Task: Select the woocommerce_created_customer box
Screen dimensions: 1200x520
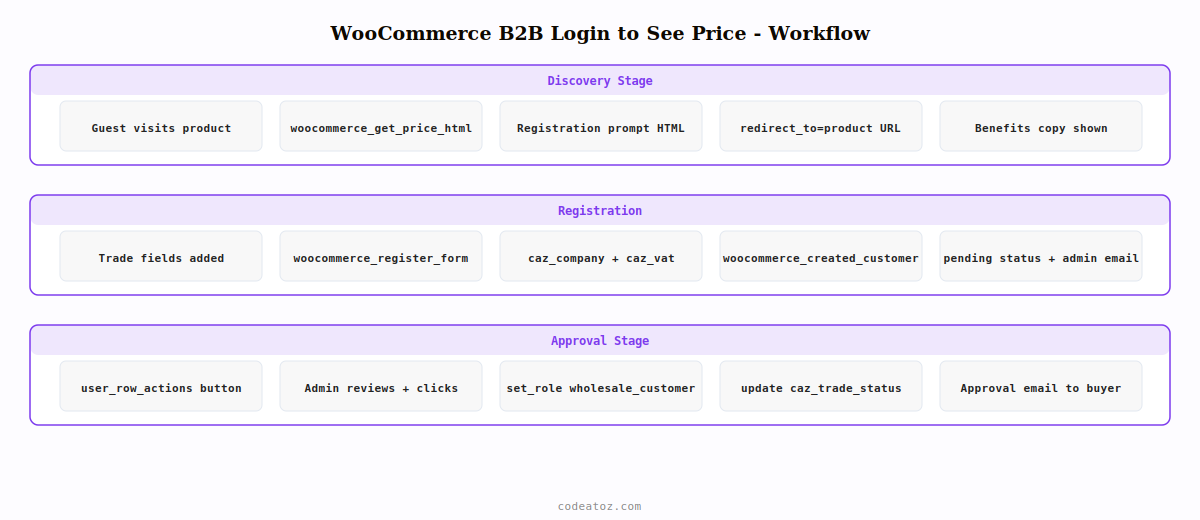Action: 821,256
